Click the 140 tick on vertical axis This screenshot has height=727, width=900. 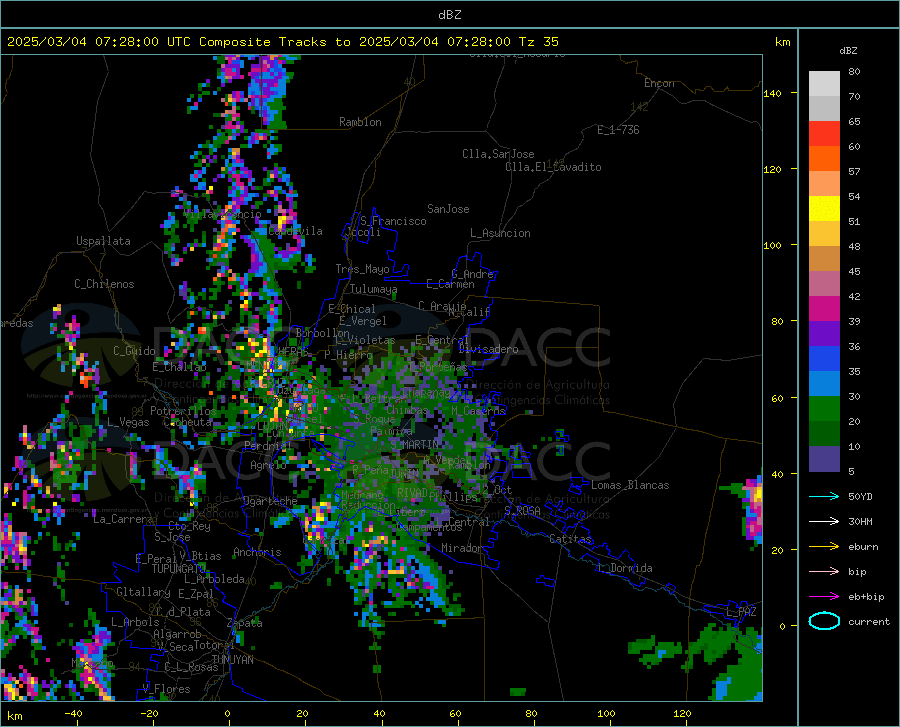tap(772, 93)
